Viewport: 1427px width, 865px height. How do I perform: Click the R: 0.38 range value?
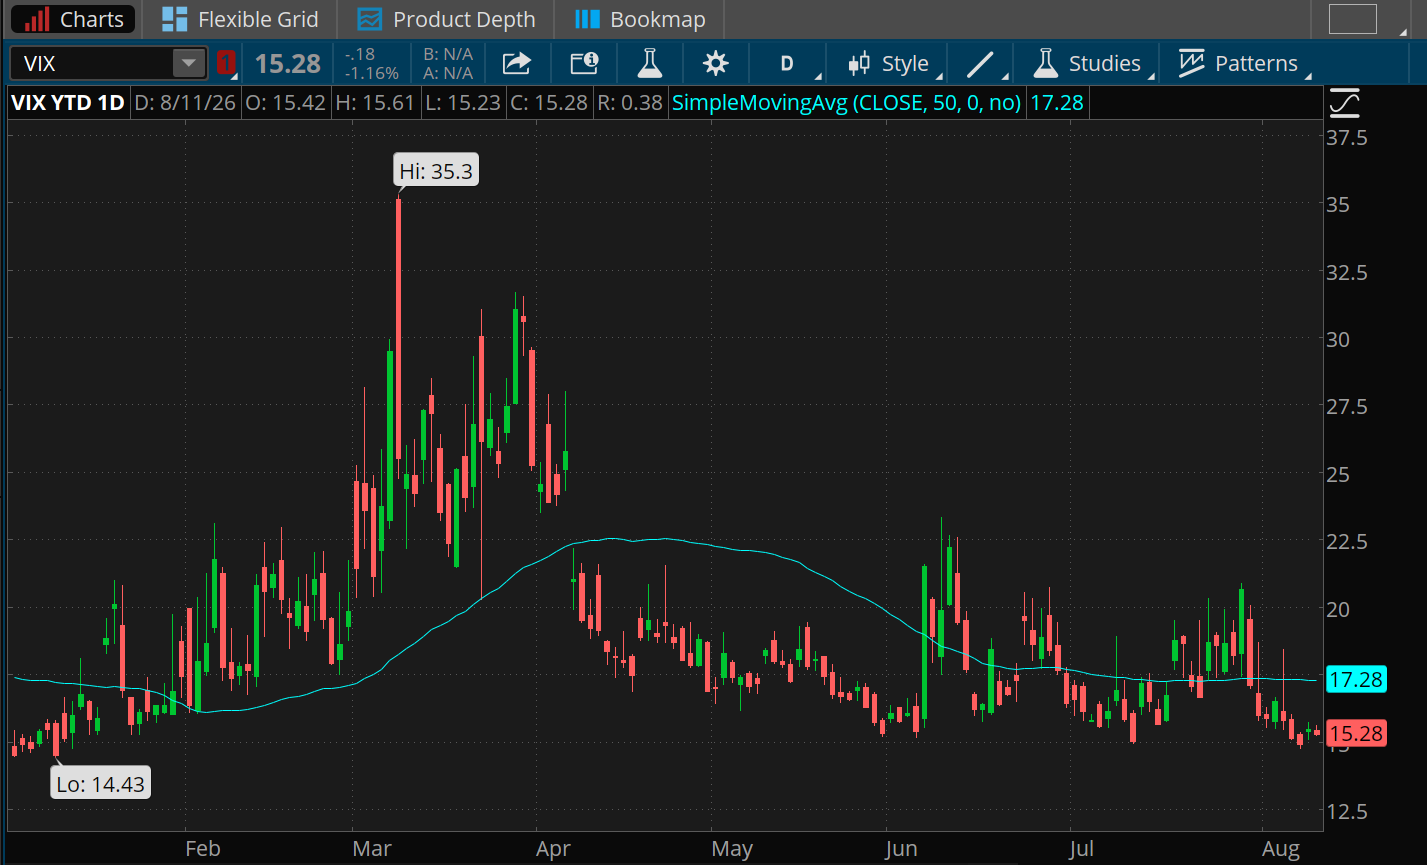(x=630, y=102)
